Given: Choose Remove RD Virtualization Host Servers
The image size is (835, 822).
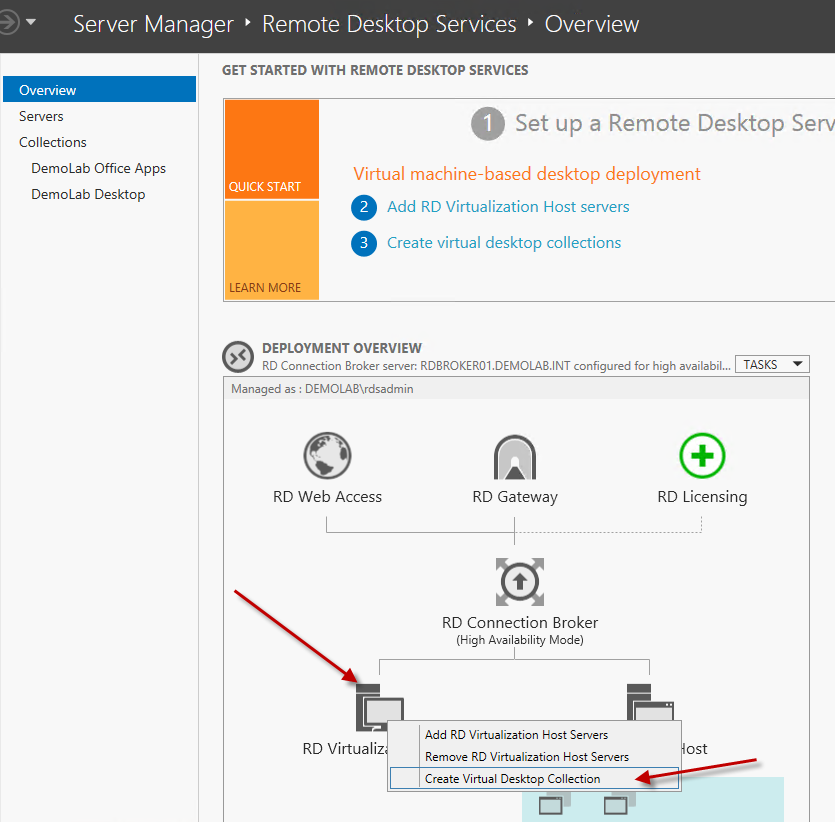Looking at the screenshot, I should 527,757.
